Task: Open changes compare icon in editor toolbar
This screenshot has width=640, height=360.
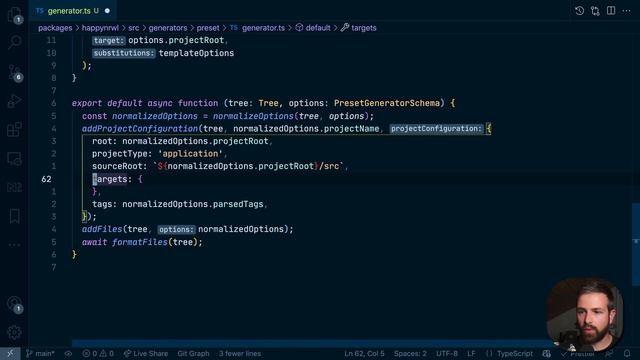Action: tap(595, 11)
